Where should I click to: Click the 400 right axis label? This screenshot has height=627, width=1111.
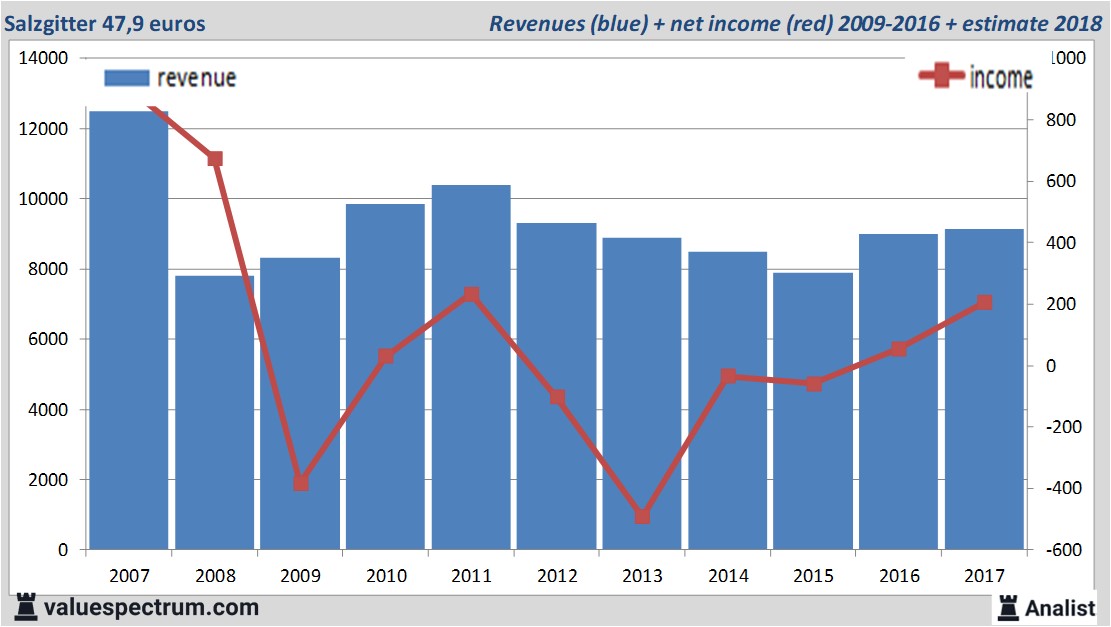[1061, 243]
